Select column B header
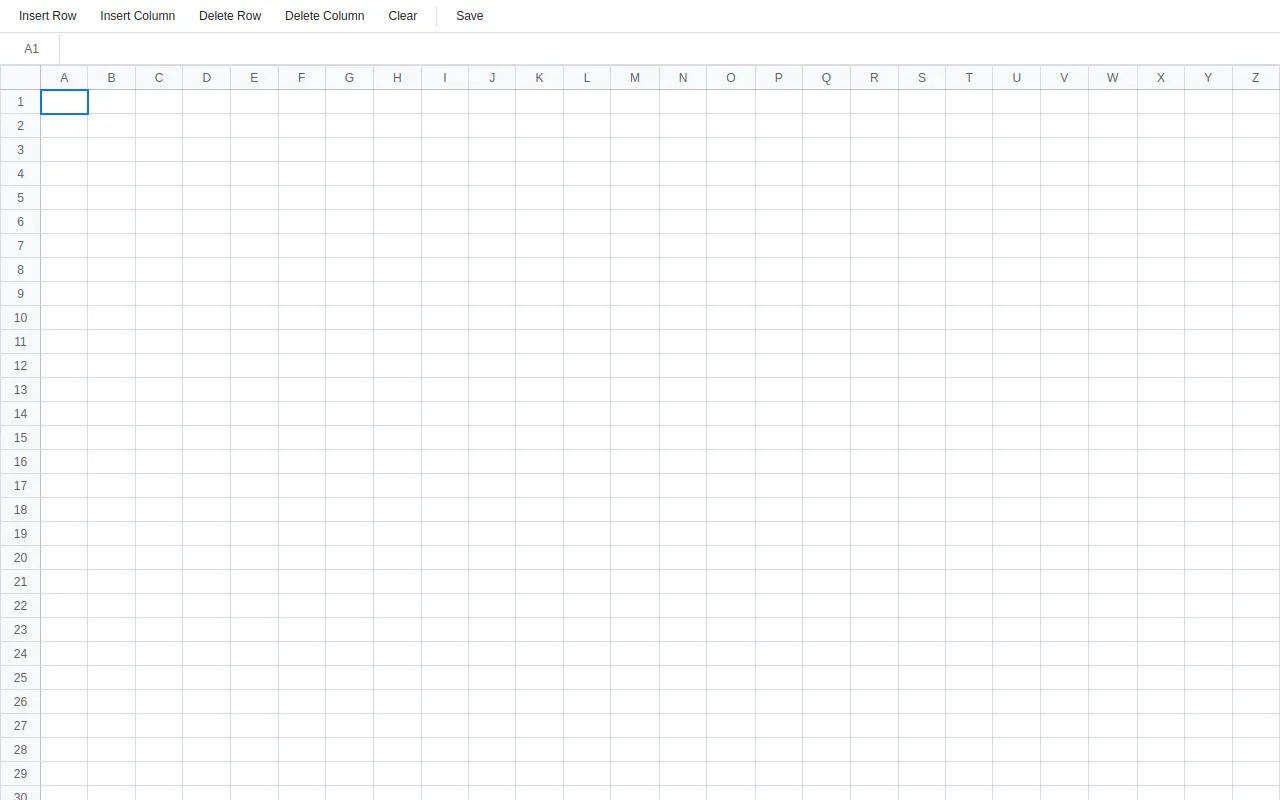This screenshot has width=1280, height=800. [x=111, y=78]
